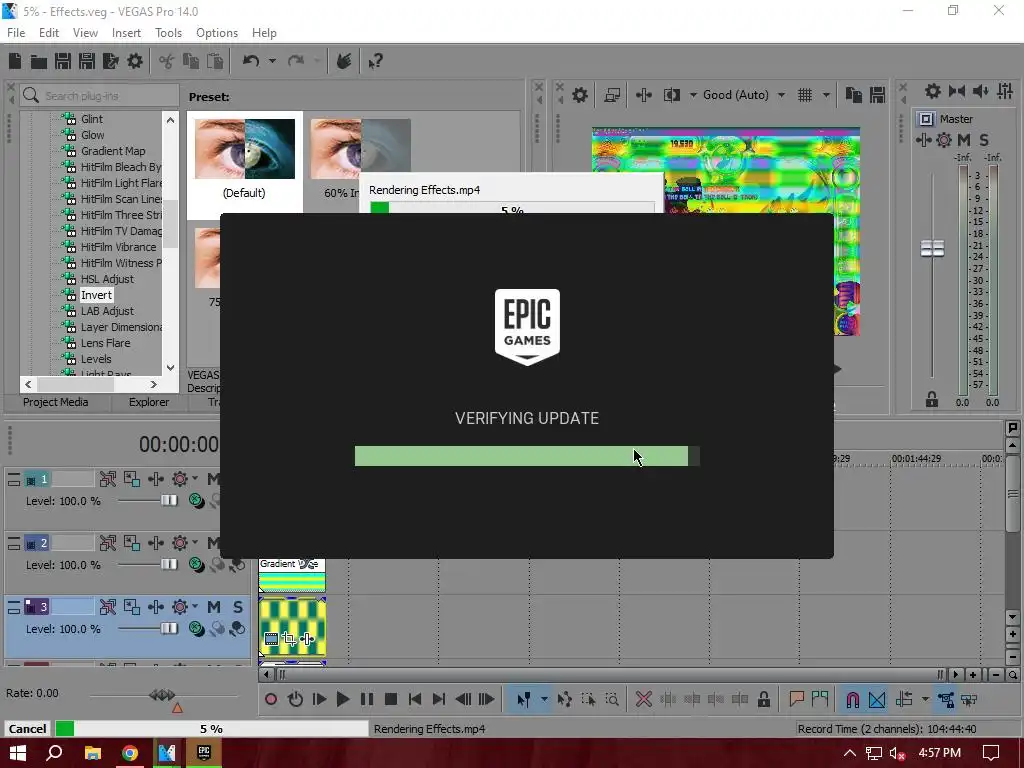Cancel the Effects.mp4 render
The image size is (1024, 768).
[x=27, y=729]
